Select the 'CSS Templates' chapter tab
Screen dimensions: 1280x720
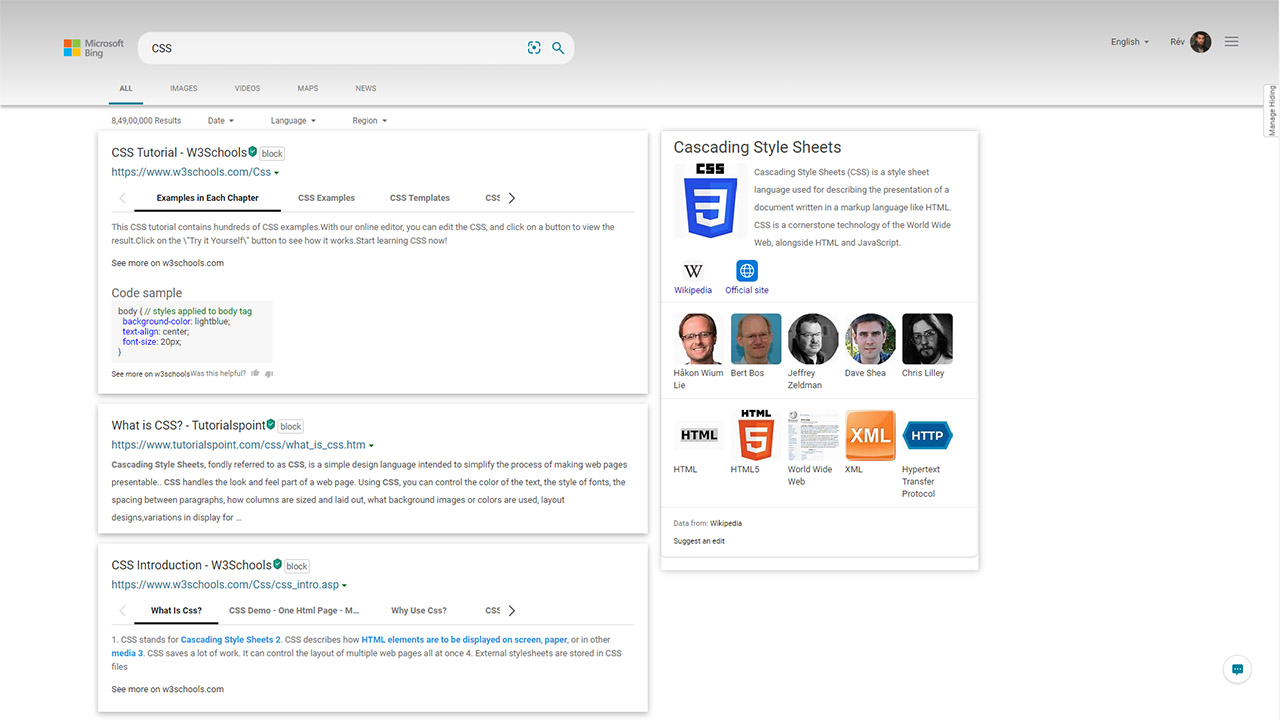[x=419, y=197]
